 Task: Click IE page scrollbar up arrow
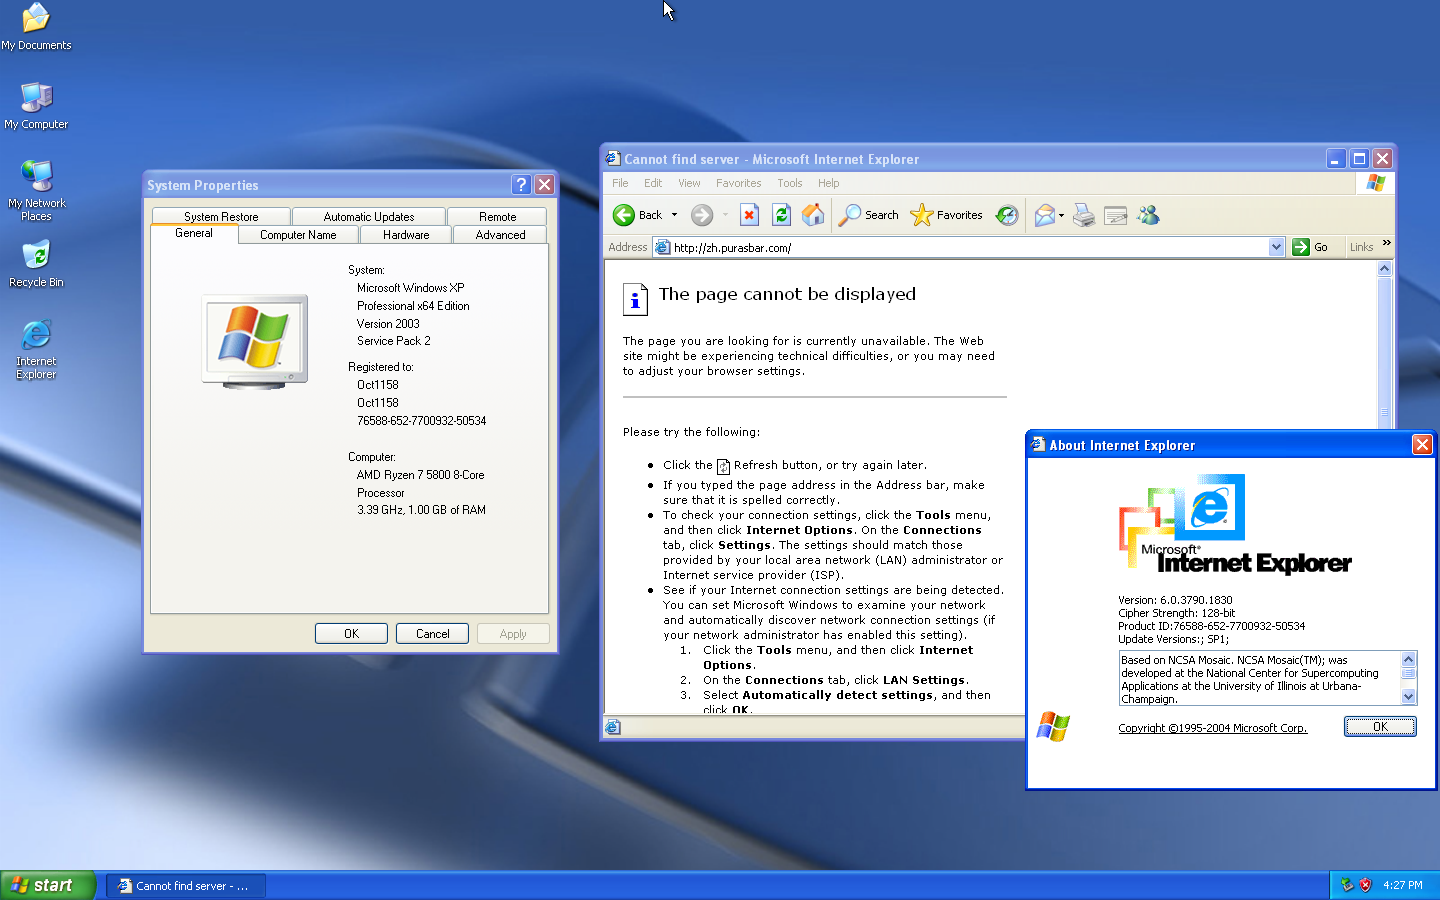(x=1384, y=269)
